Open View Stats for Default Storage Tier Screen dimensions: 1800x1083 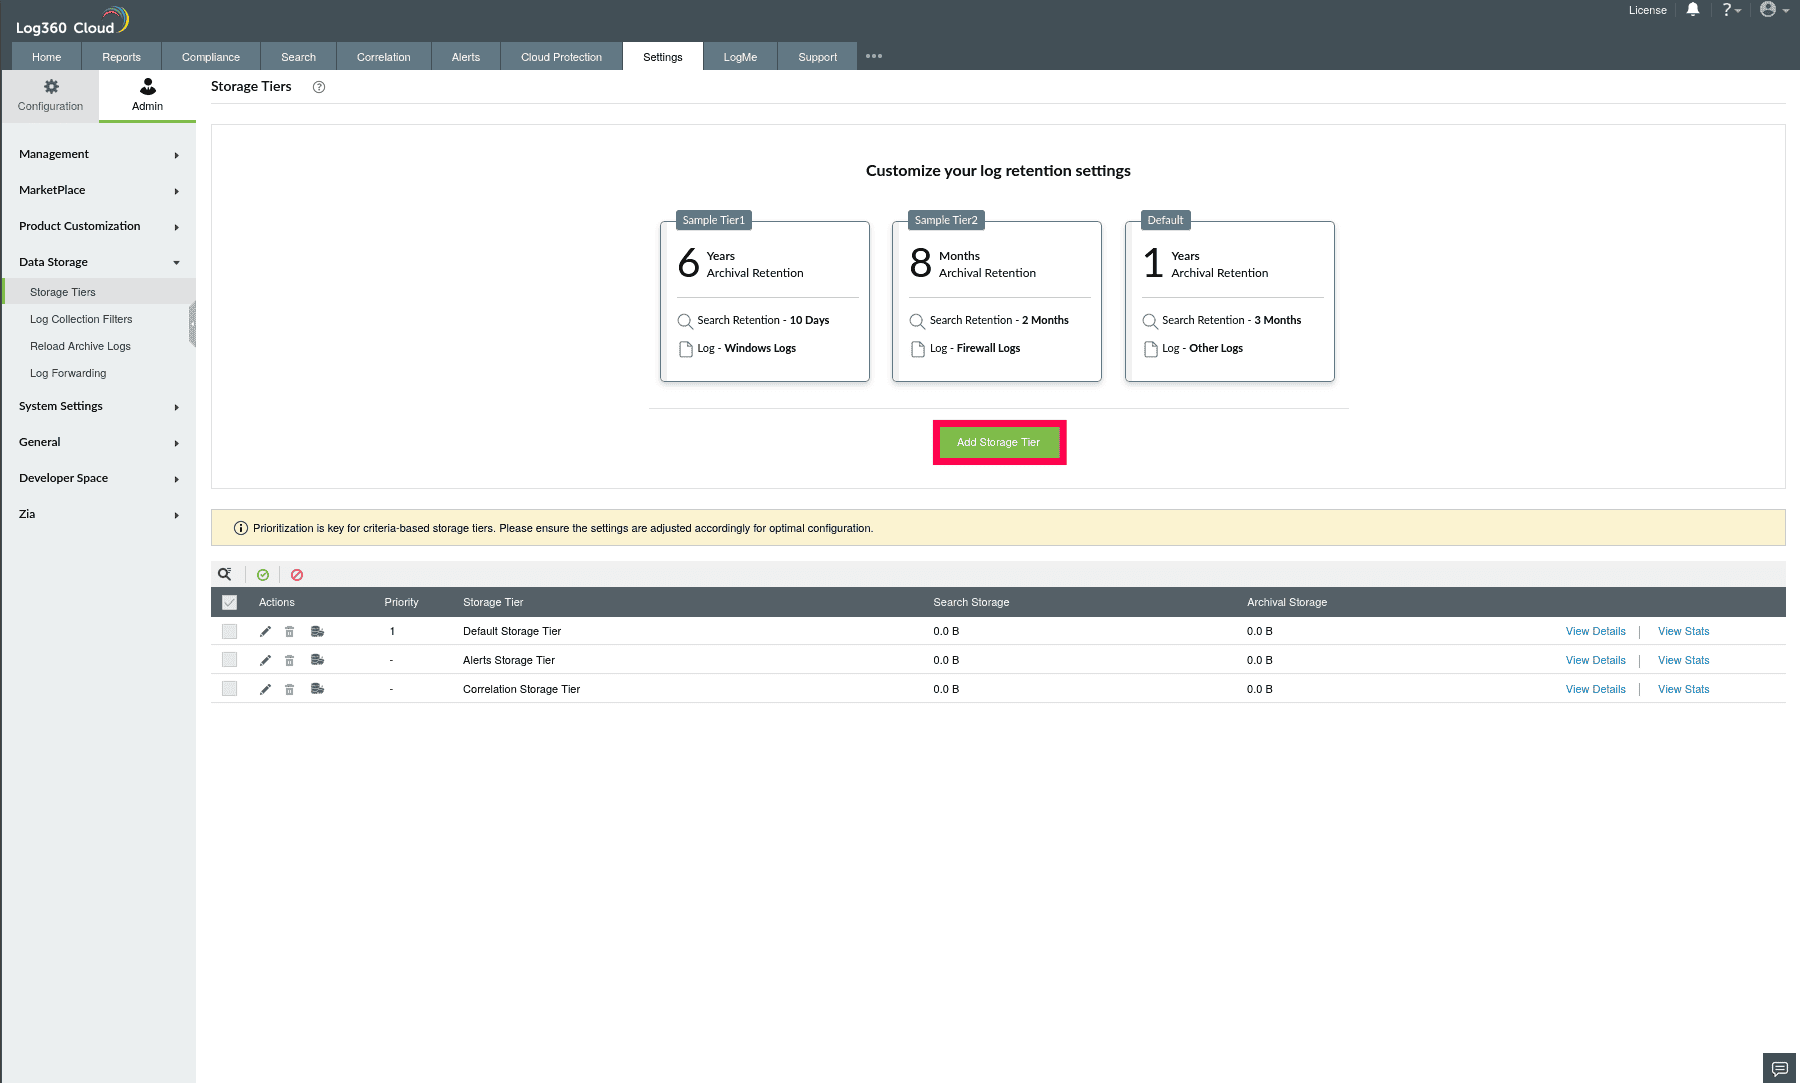1683,631
